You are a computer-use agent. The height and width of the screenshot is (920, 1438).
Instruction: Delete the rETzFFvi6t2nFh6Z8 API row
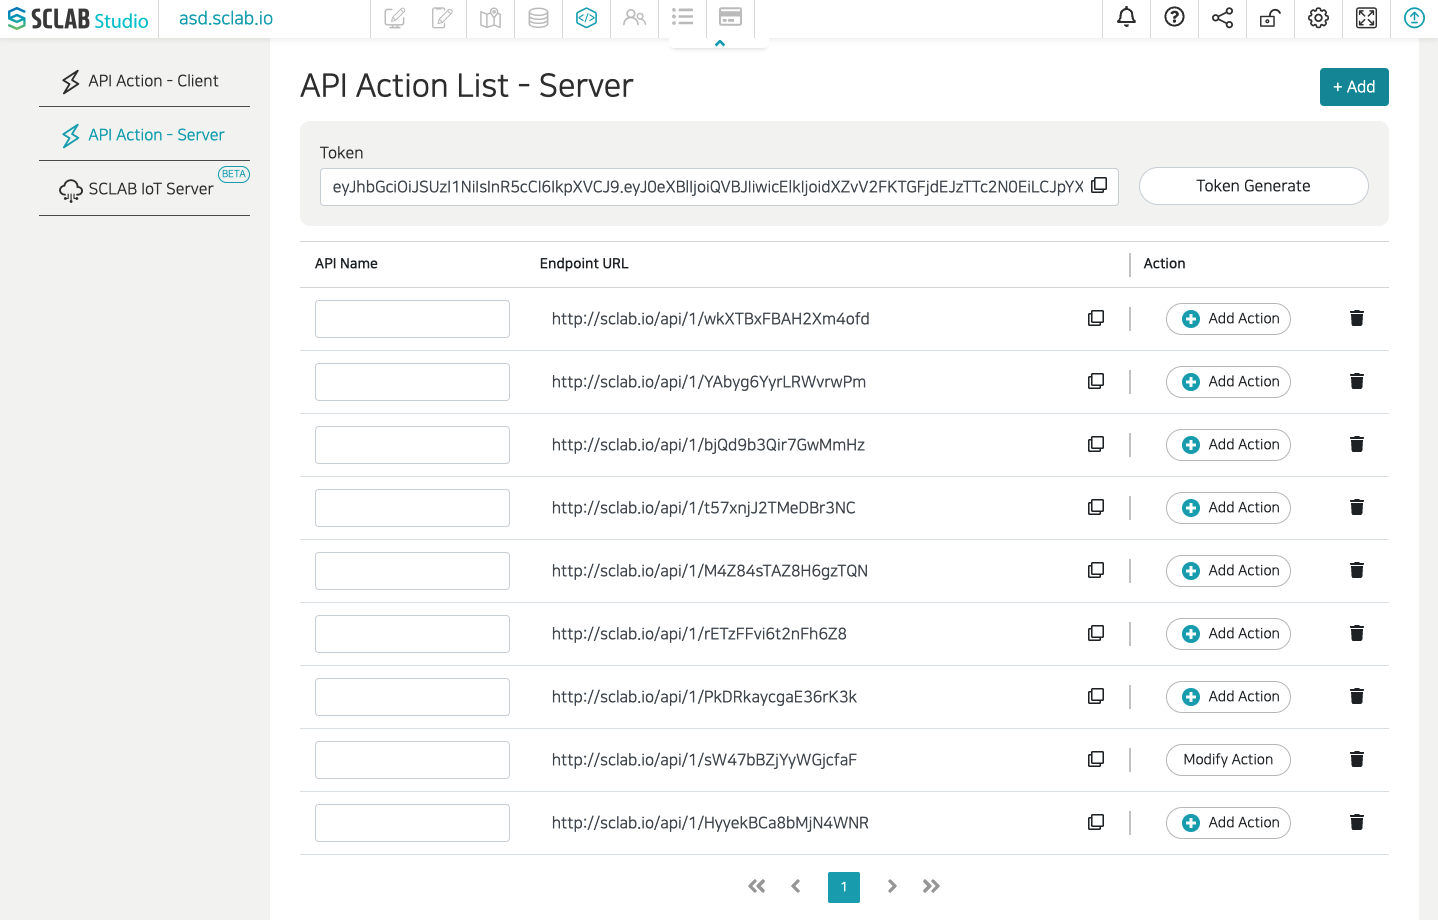point(1357,633)
